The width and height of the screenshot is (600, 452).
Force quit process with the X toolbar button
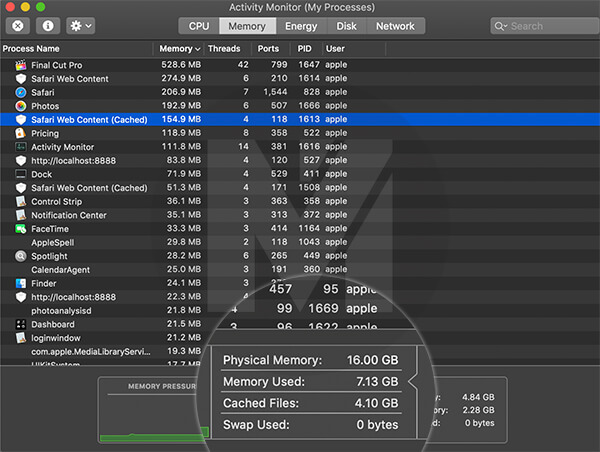[18, 26]
